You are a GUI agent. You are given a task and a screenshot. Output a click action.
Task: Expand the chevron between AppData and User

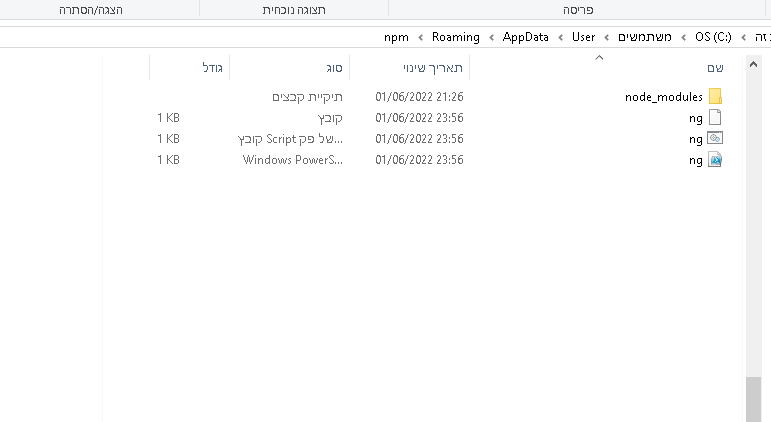pyautogui.click(x=561, y=37)
